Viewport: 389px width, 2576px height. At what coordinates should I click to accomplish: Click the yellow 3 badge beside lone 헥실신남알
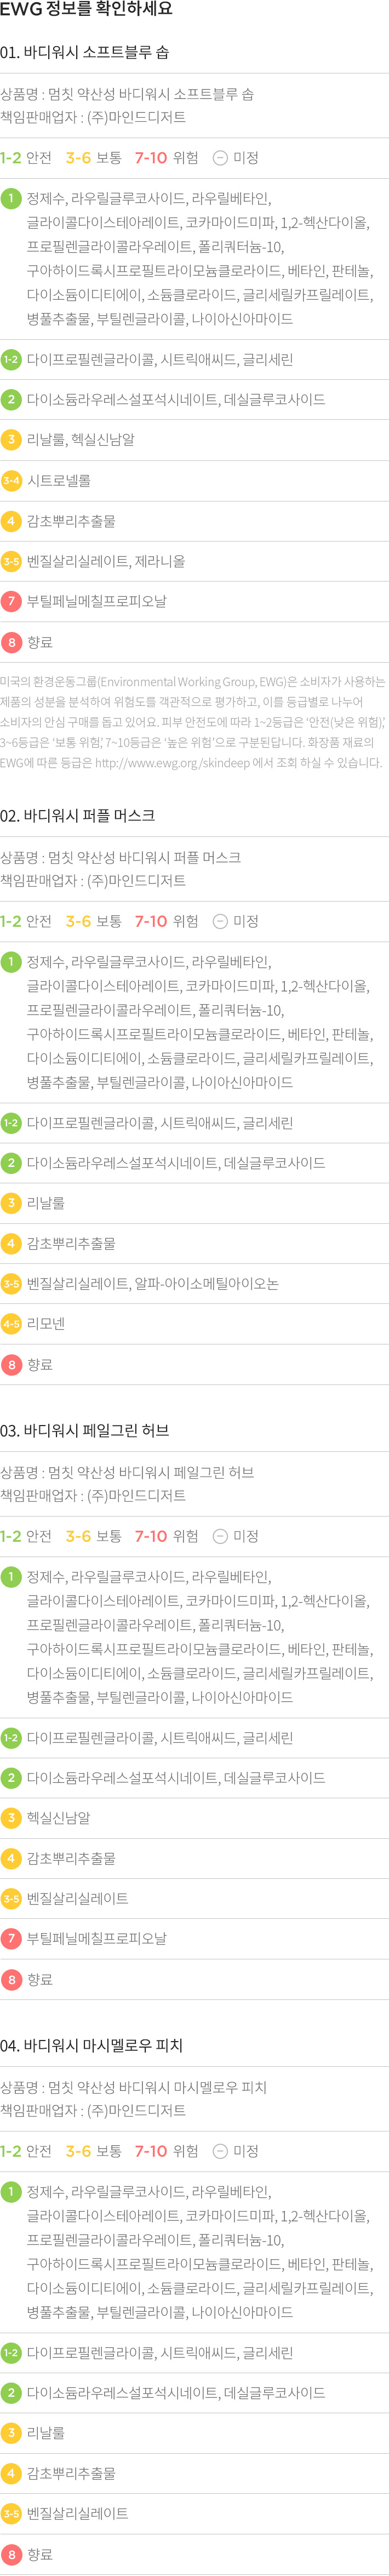pyautogui.click(x=11, y=1817)
